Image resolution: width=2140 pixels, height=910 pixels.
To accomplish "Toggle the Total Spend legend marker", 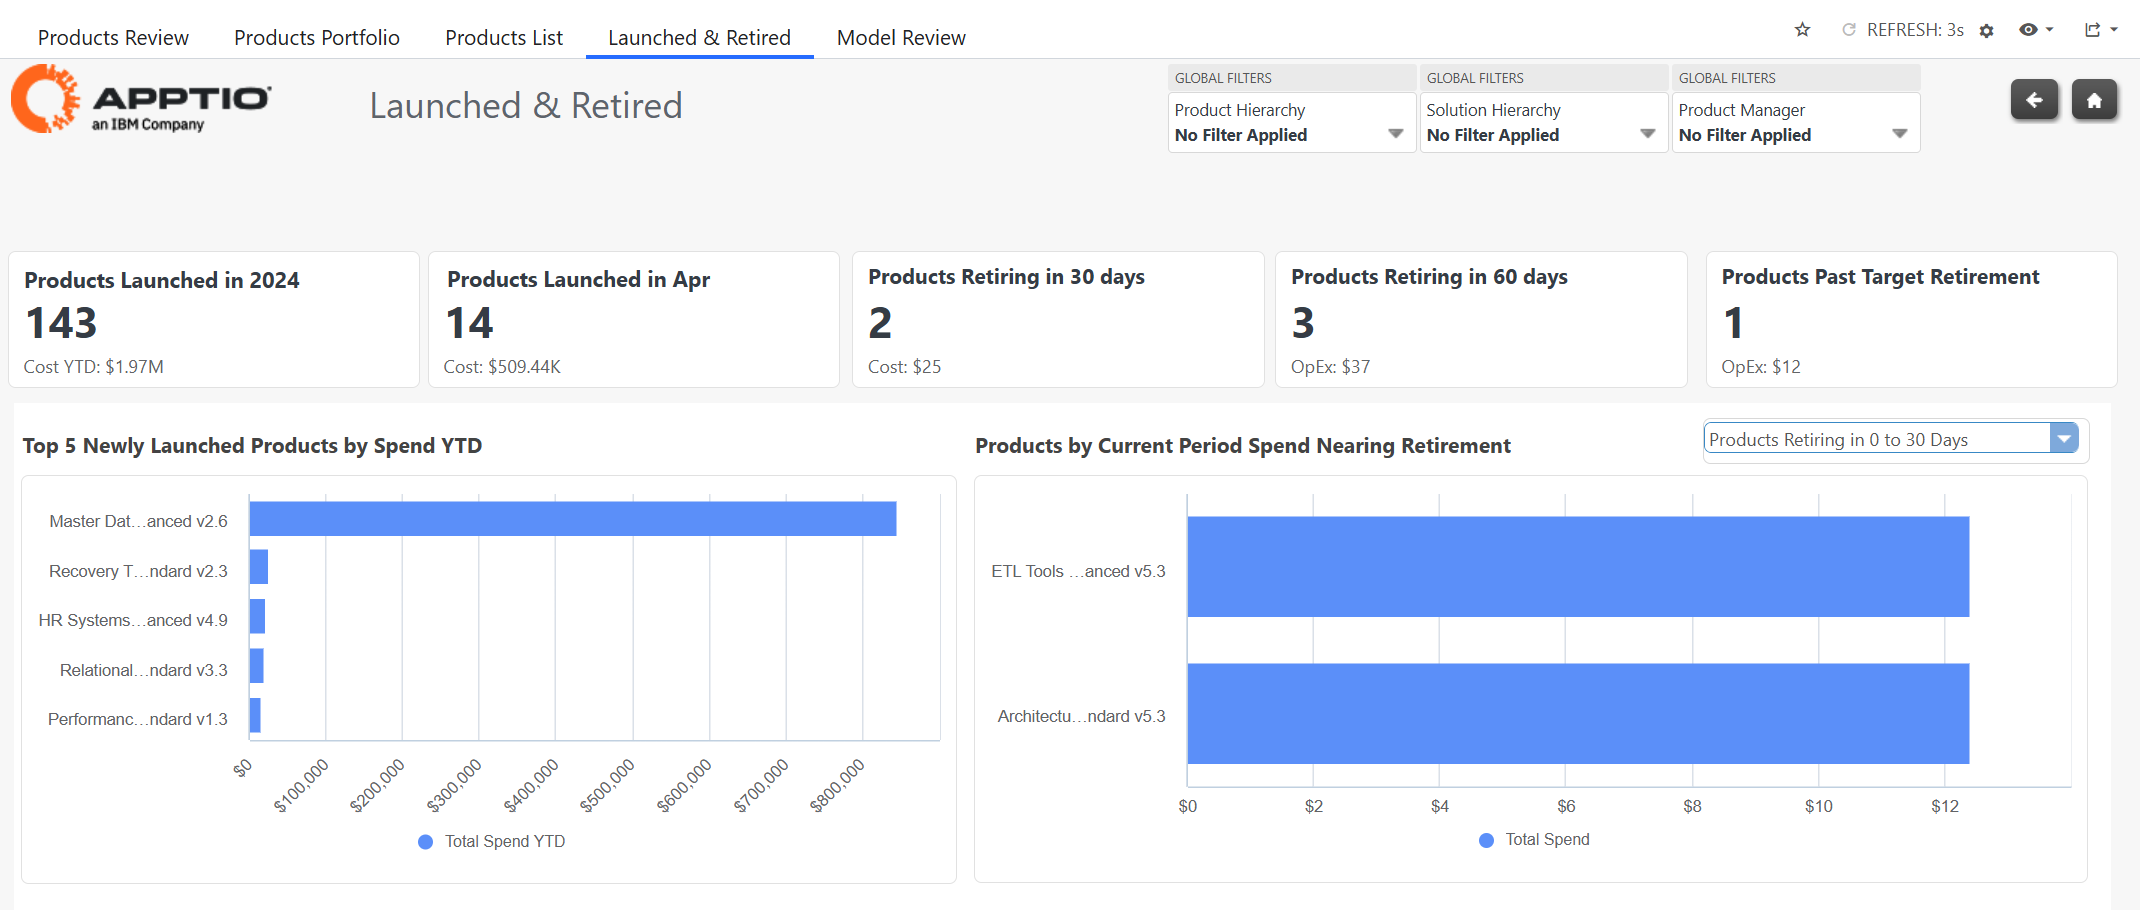I will click(1486, 840).
